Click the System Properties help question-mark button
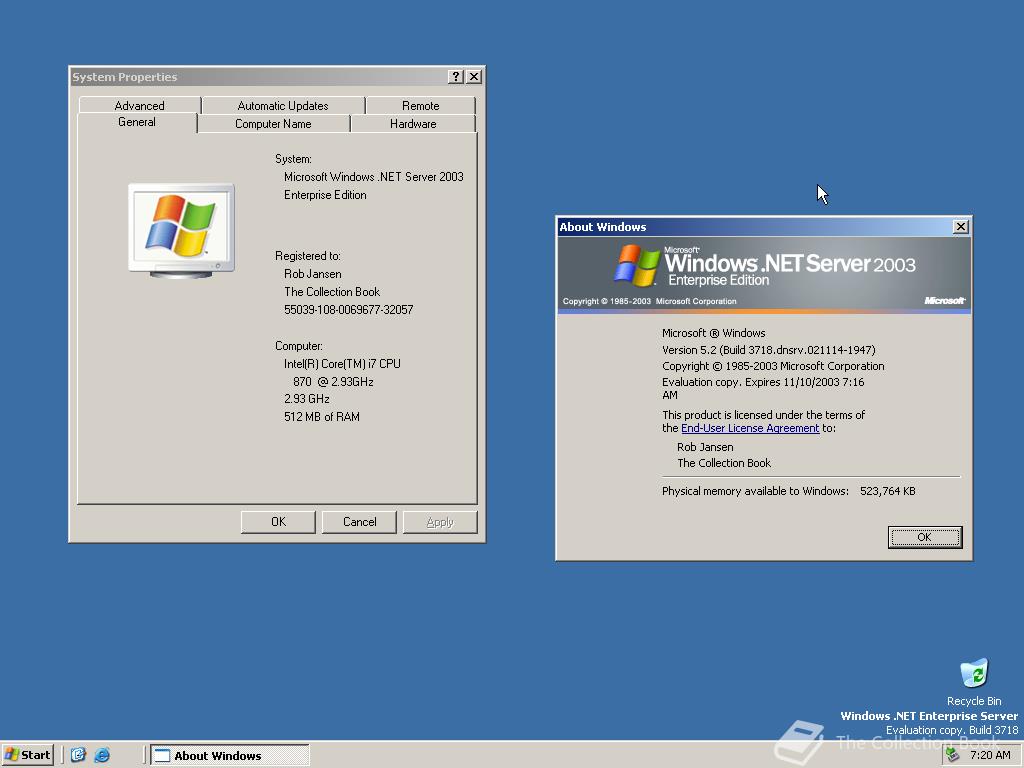Viewport: 1024px width, 768px height. [456, 76]
